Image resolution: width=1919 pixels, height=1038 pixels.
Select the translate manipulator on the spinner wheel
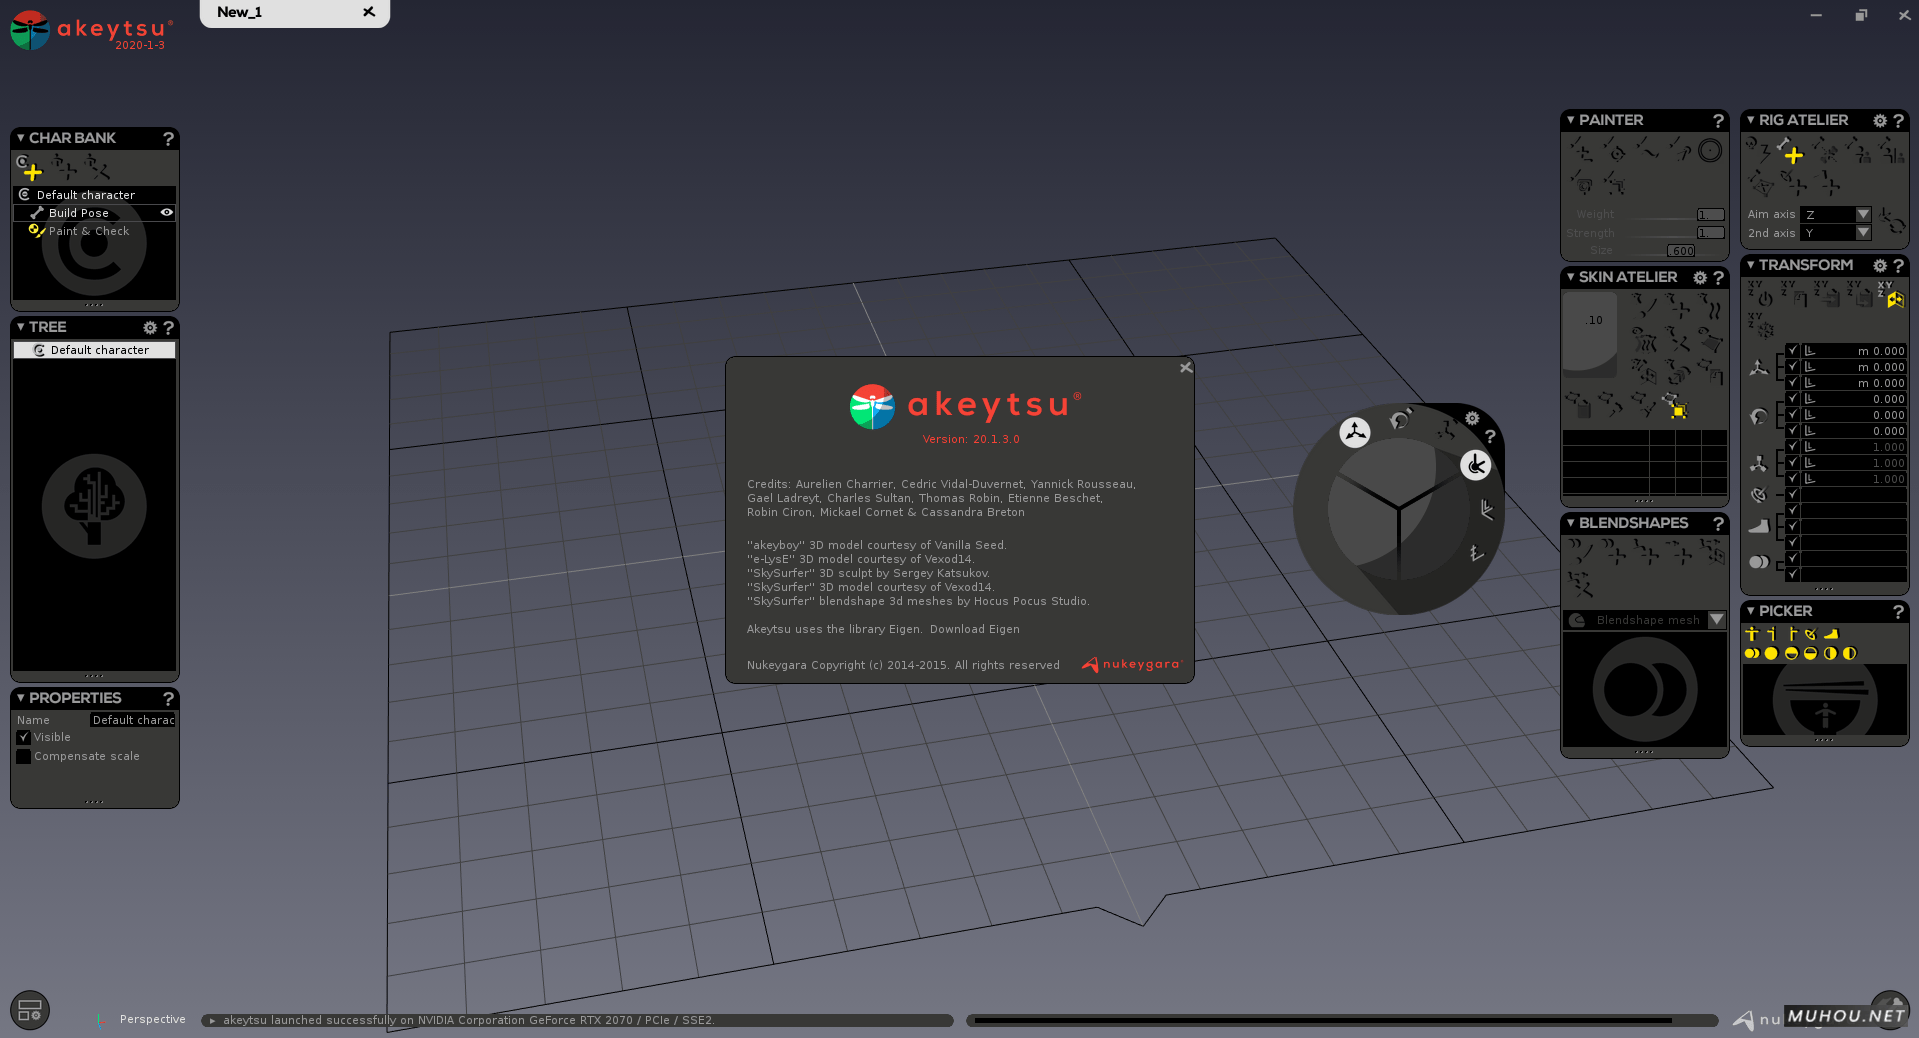[1355, 432]
